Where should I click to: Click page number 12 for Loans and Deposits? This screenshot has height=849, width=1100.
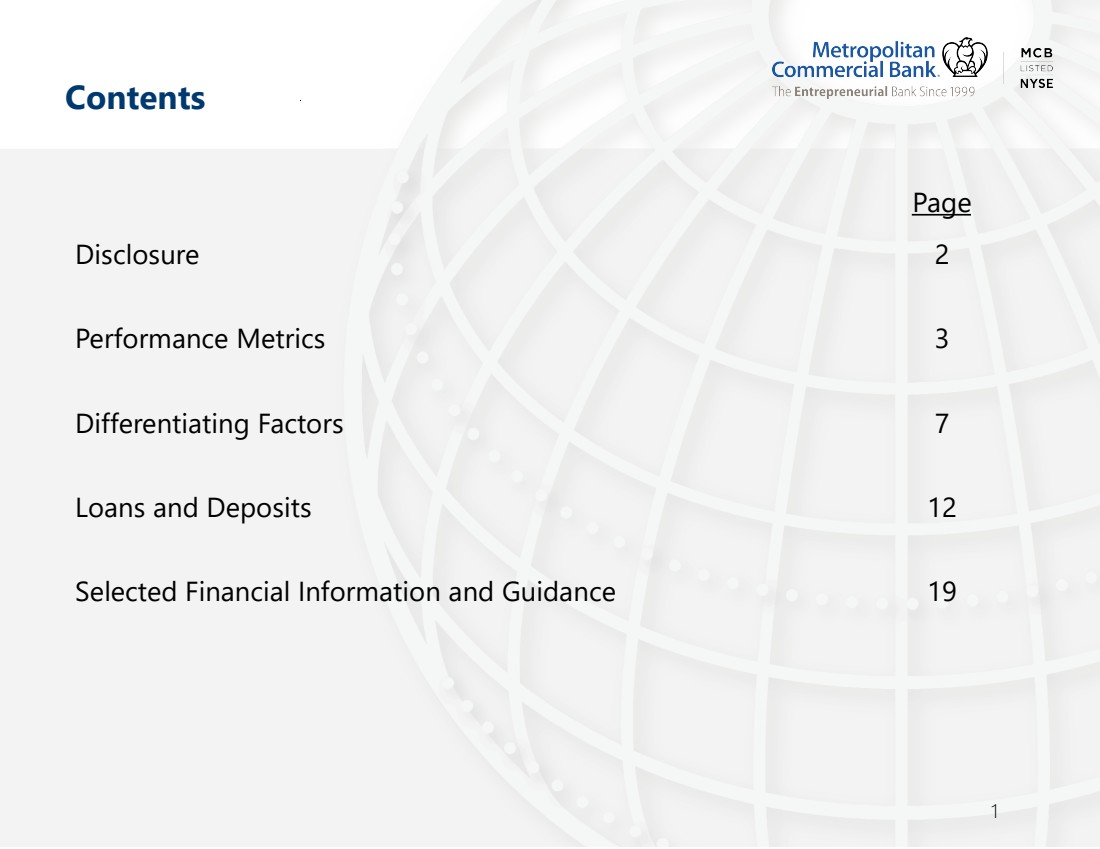[941, 508]
